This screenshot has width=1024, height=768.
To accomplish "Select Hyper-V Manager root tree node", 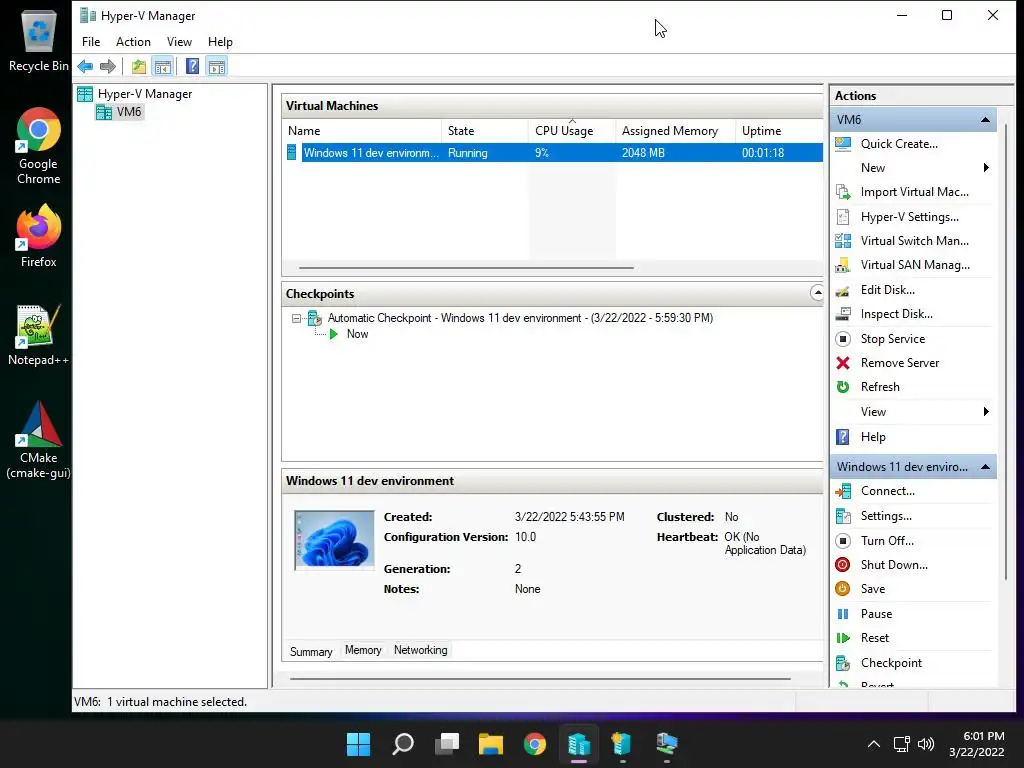I will coord(144,94).
